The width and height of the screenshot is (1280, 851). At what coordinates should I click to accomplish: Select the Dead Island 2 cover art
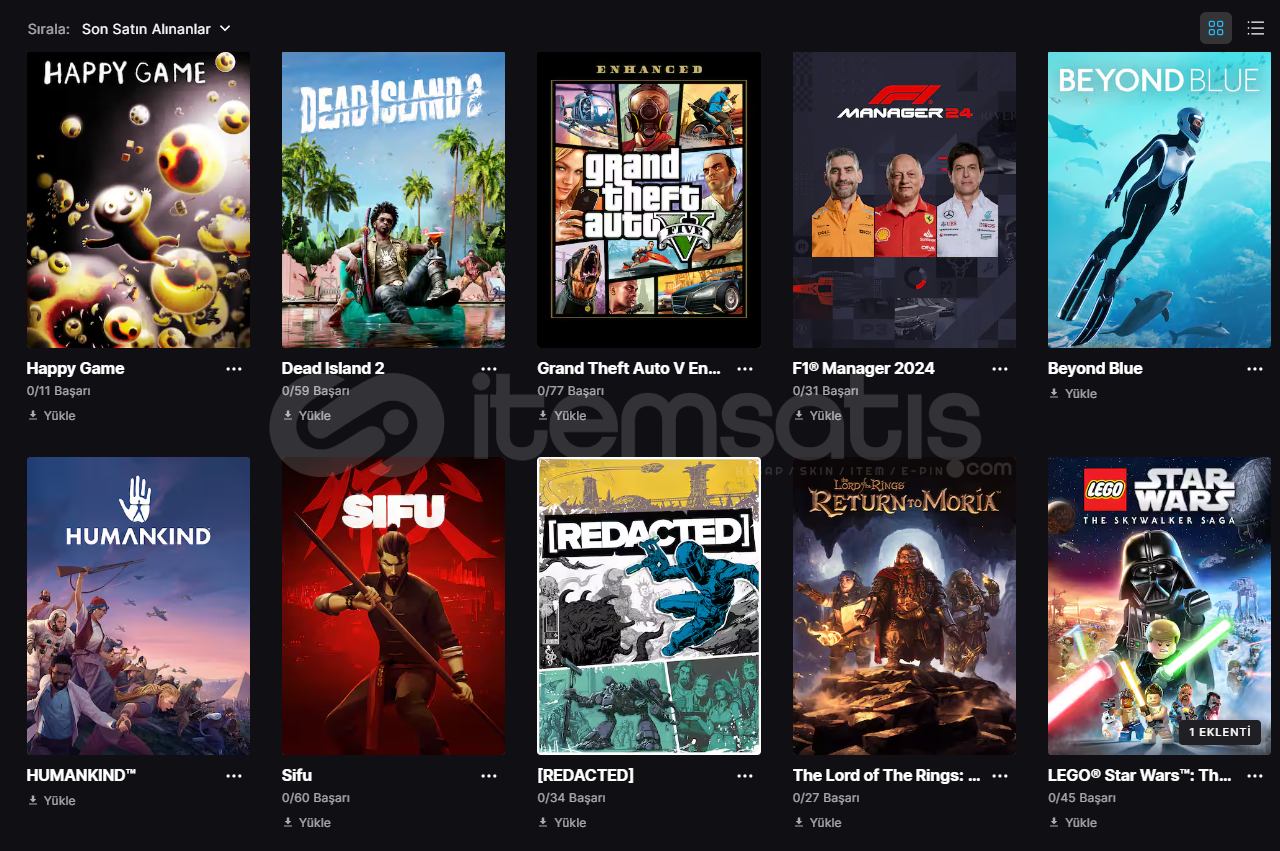[x=393, y=200]
